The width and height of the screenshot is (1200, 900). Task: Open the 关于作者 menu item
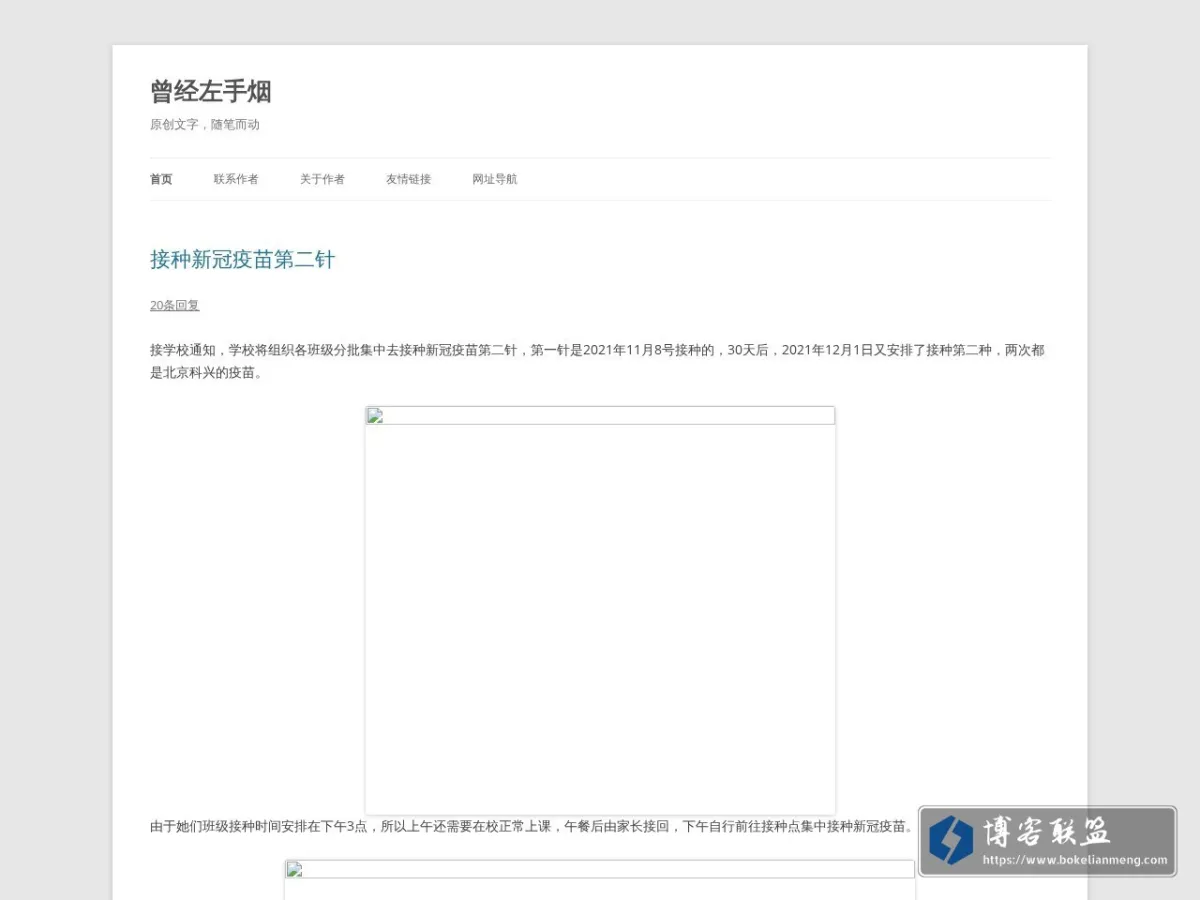coord(322,179)
